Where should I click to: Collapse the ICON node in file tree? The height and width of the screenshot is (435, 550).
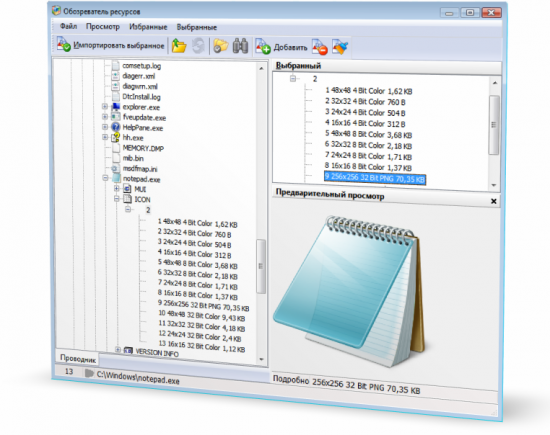pyautogui.click(x=117, y=199)
